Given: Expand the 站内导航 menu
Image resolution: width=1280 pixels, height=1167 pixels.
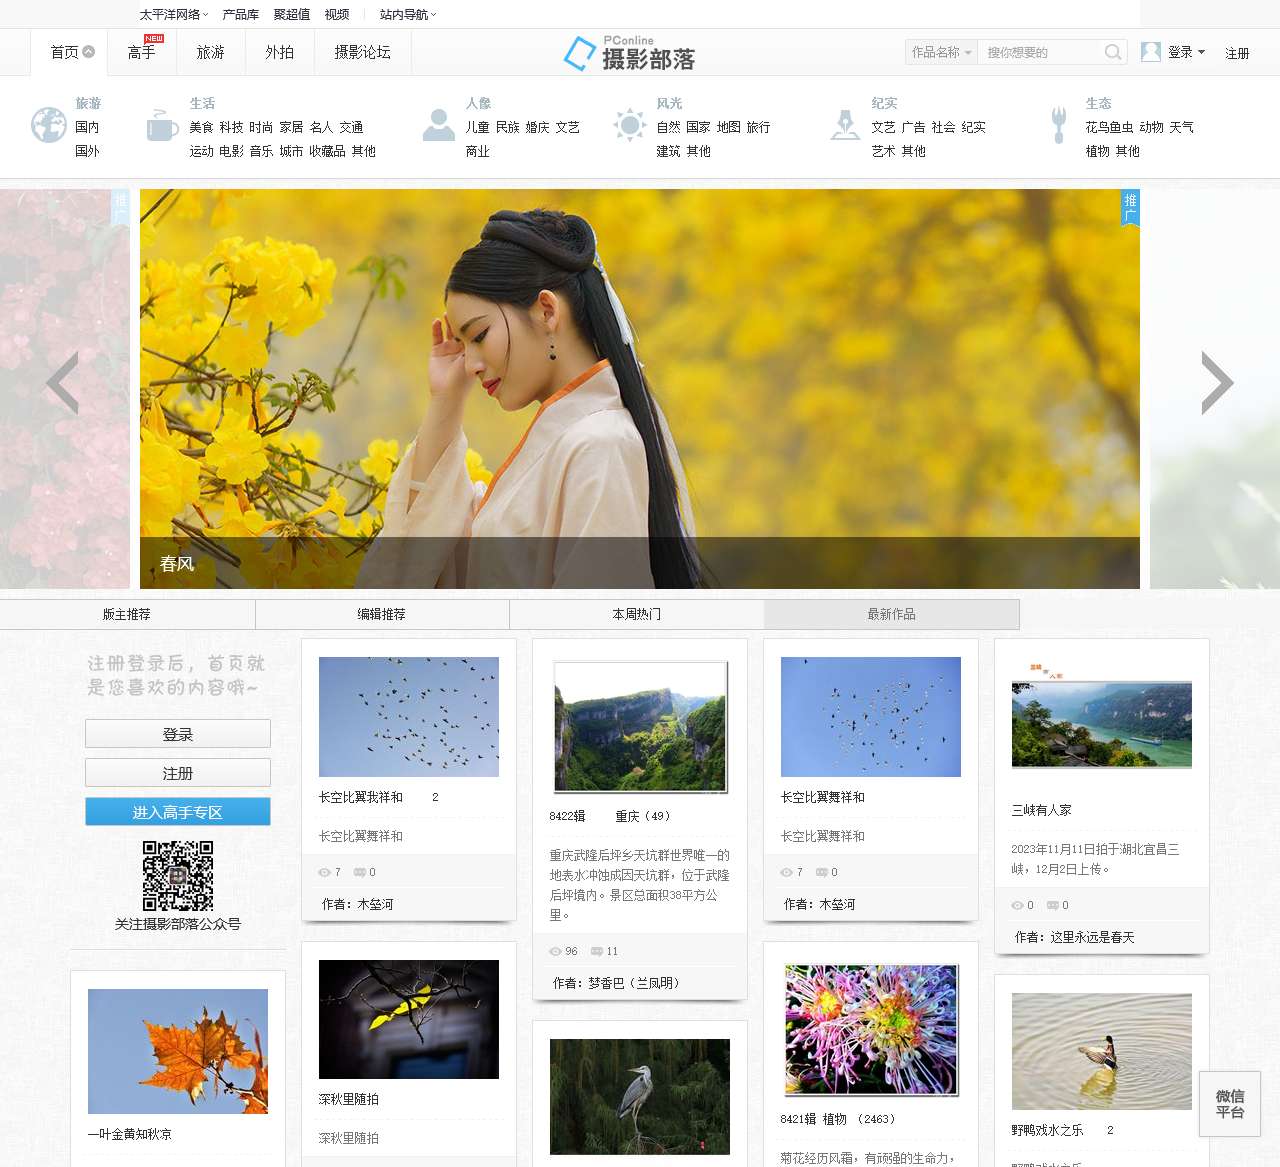Looking at the screenshot, I should (408, 14).
